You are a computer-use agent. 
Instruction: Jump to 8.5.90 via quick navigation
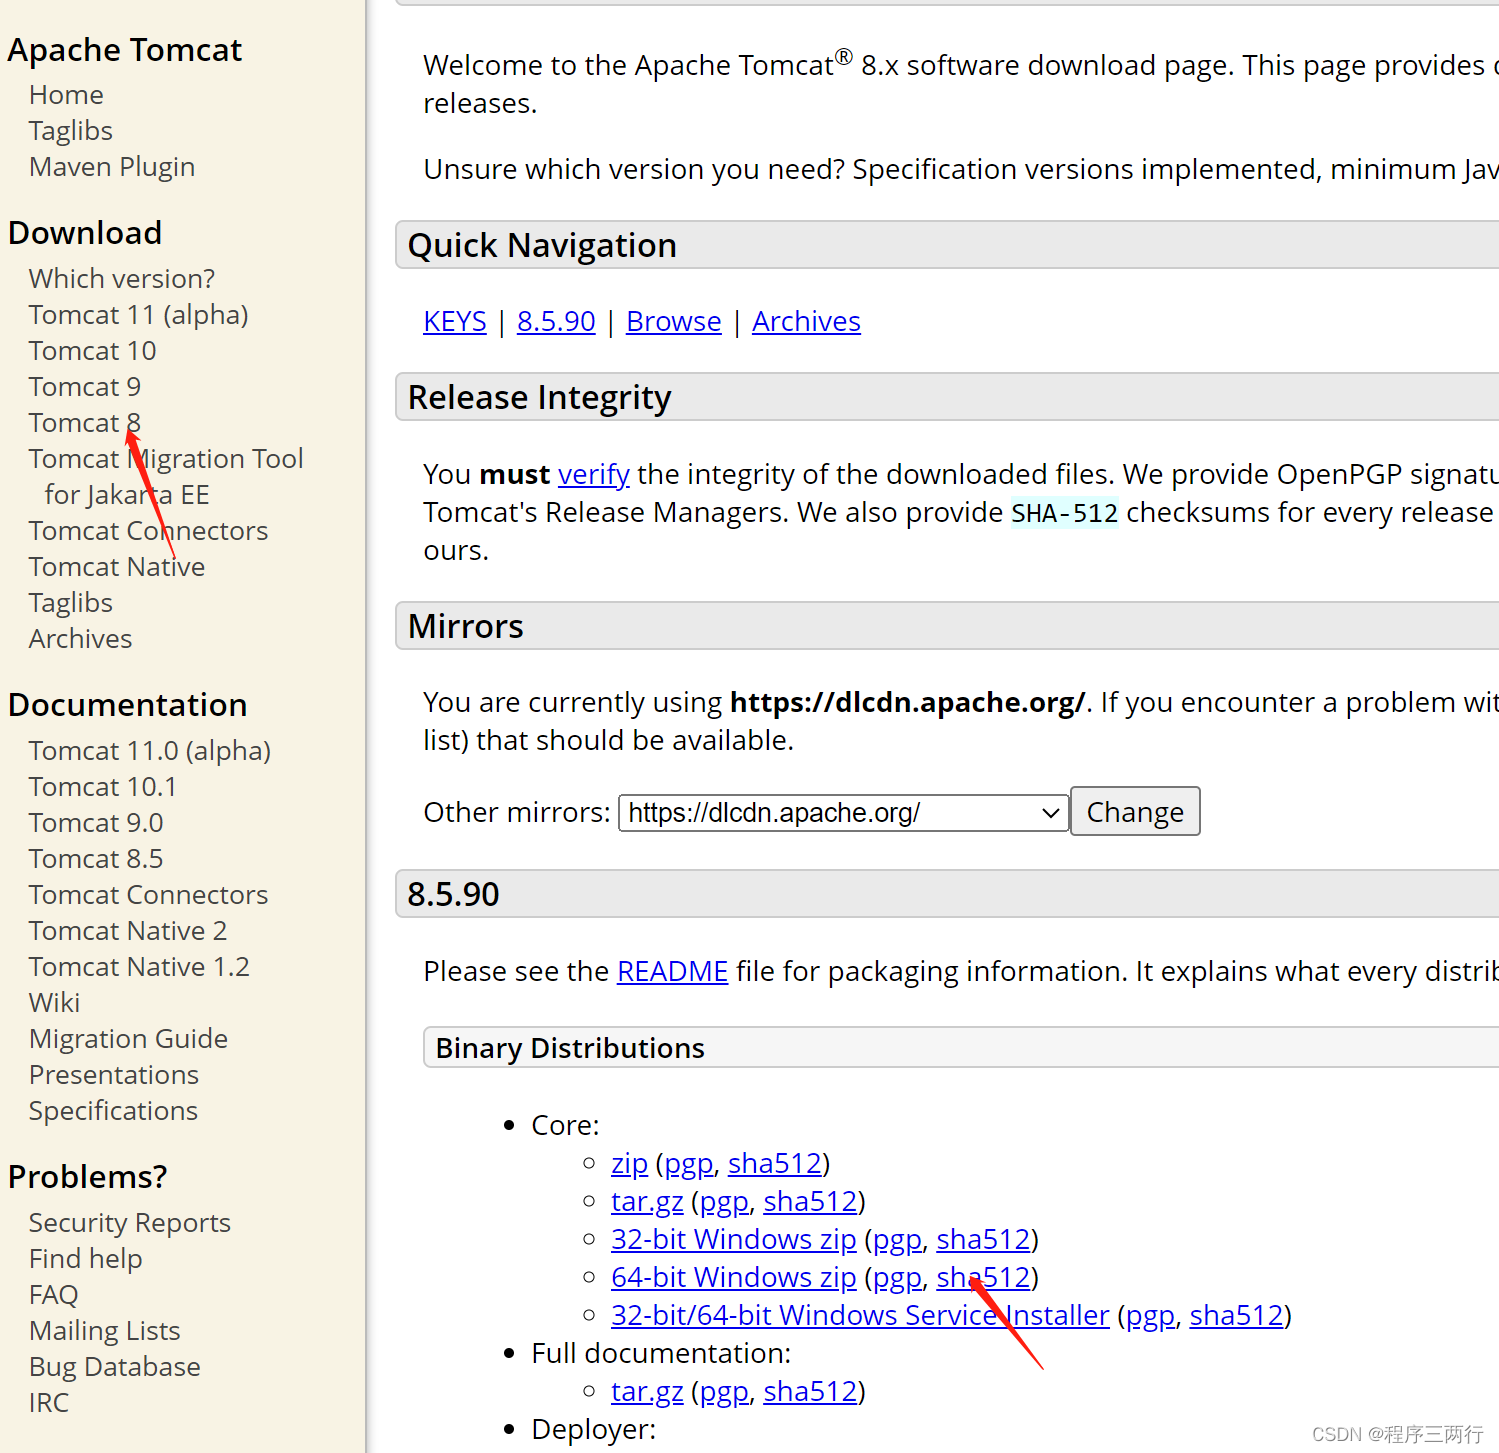[x=556, y=322]
